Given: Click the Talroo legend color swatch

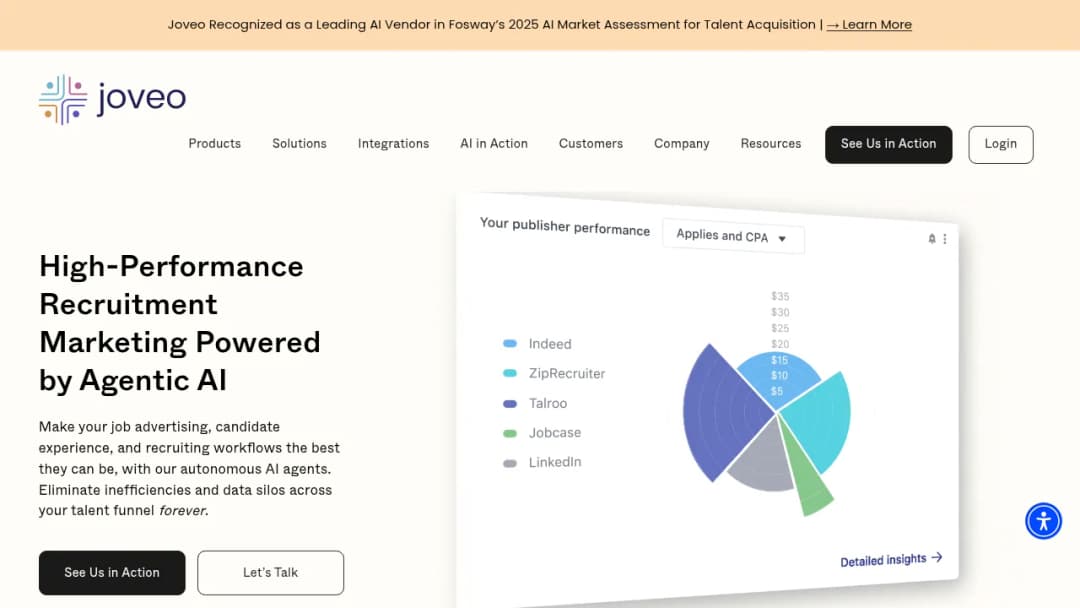Looking at the screenshot, I should tap(510, 403).
